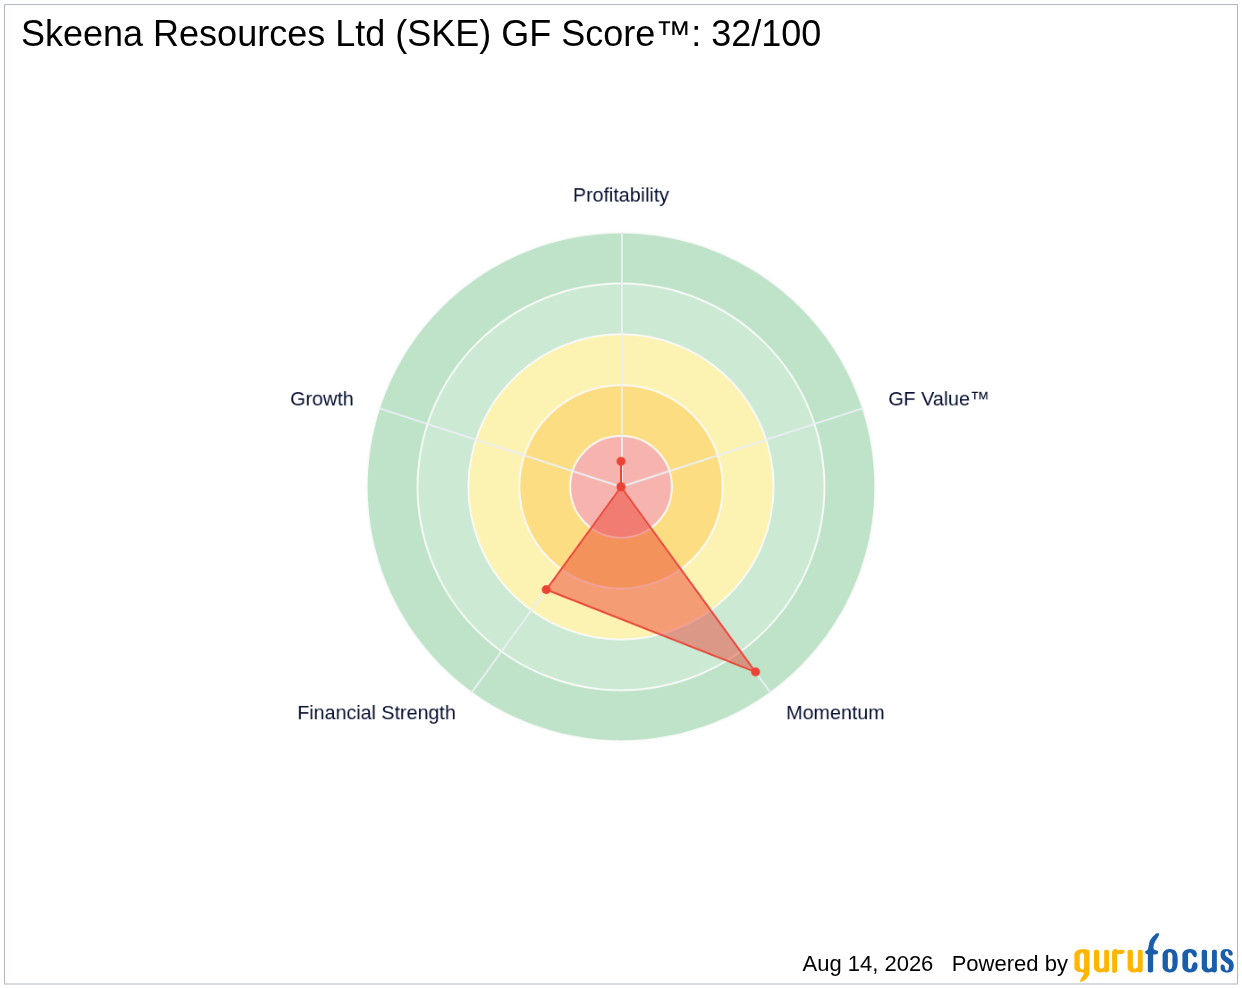Click the Financial Strength axis label

pos(376,713)
